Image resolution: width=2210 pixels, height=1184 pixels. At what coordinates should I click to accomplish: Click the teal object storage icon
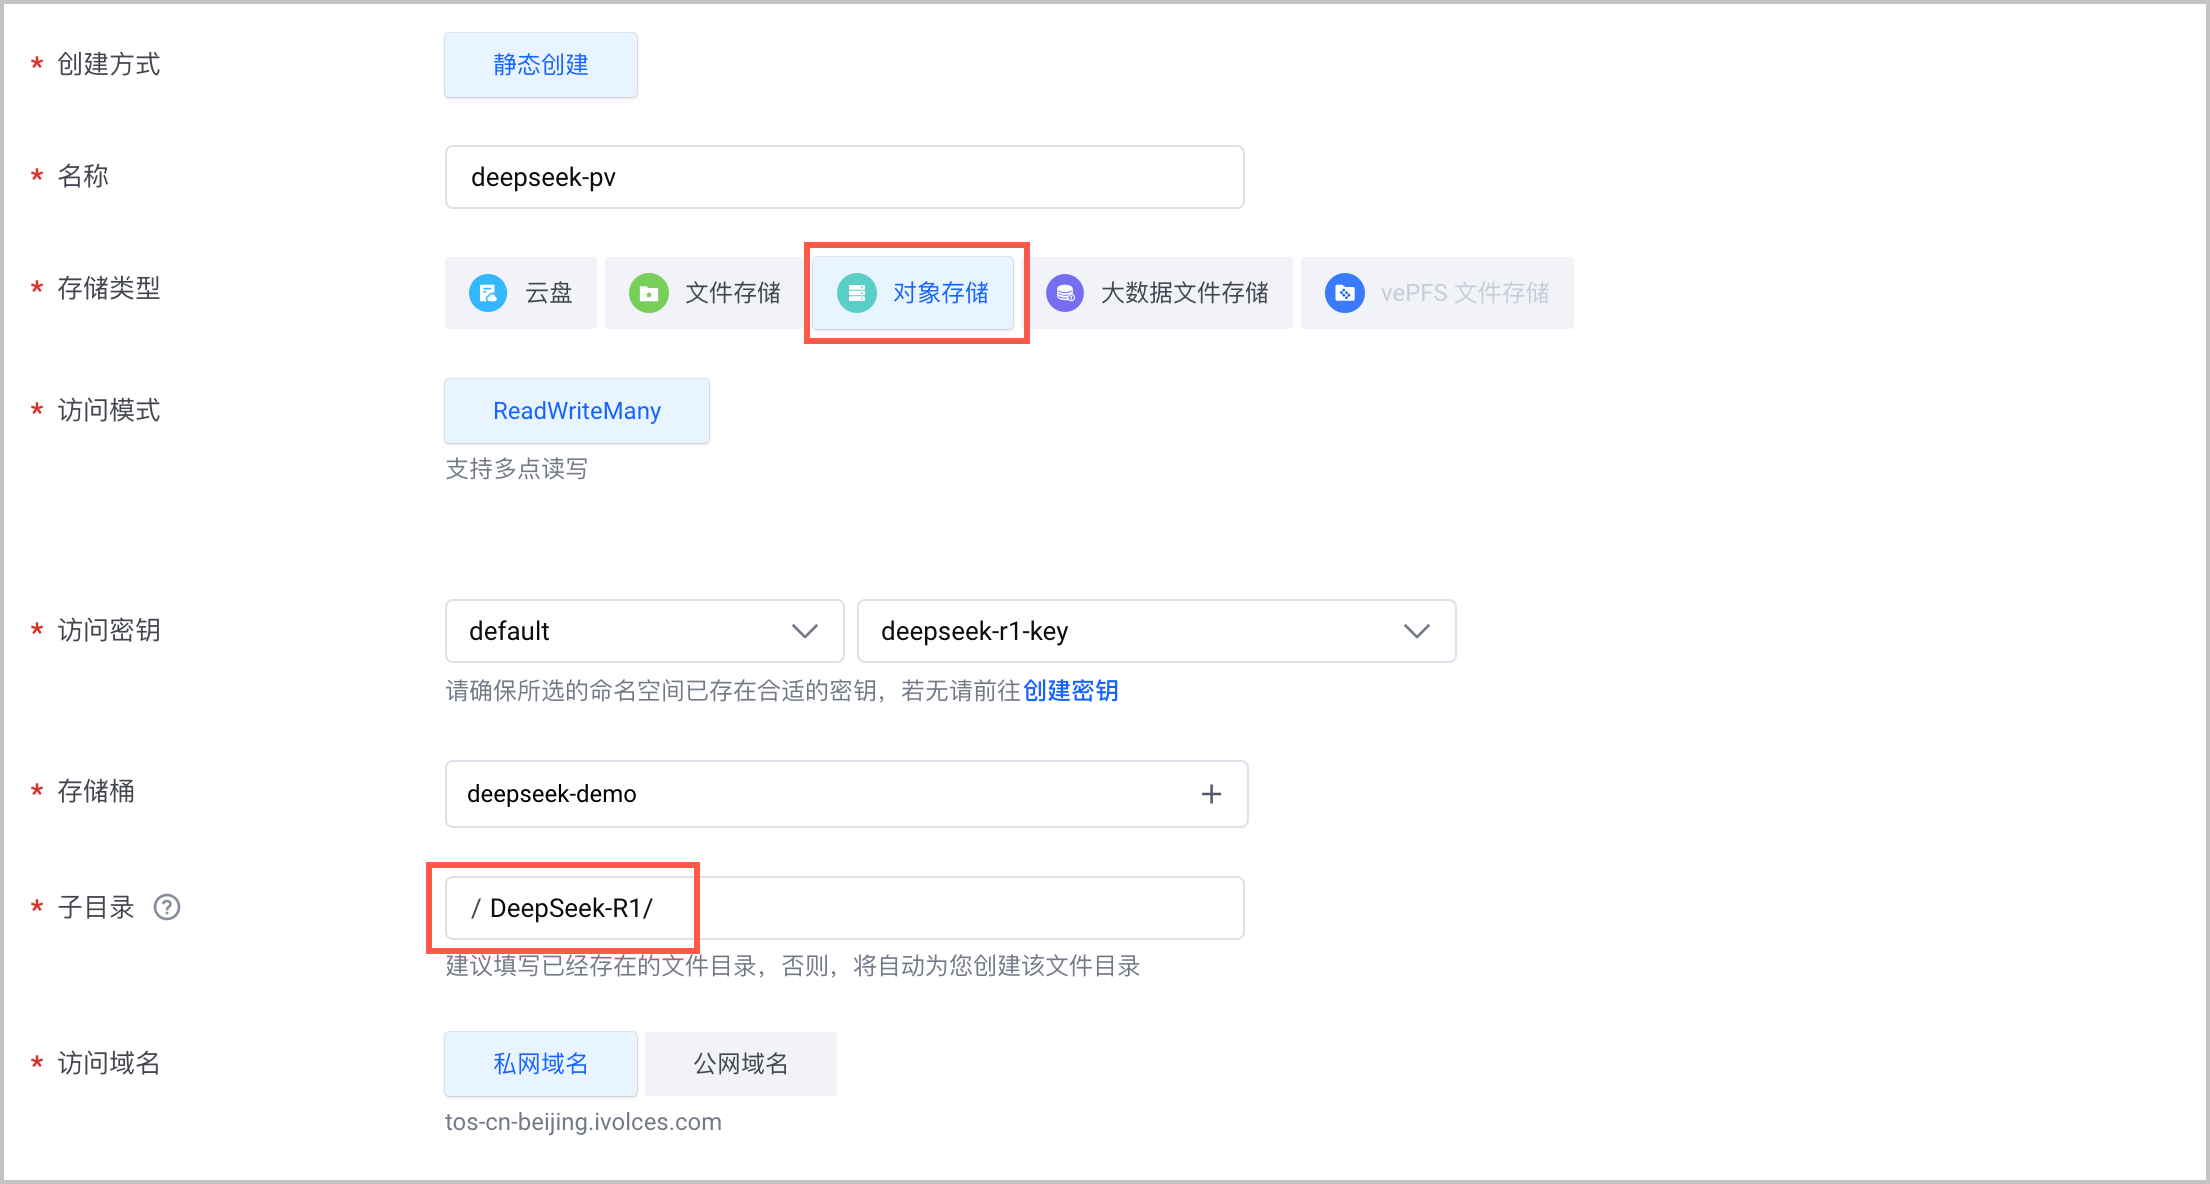(x=856, y=293)
